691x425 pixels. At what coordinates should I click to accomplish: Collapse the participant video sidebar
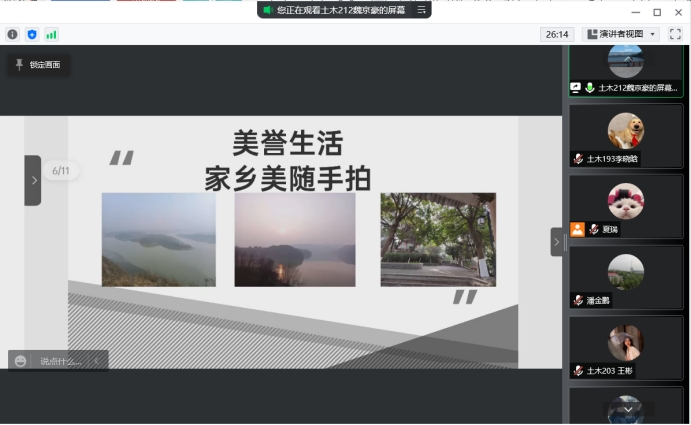(557, 242)
